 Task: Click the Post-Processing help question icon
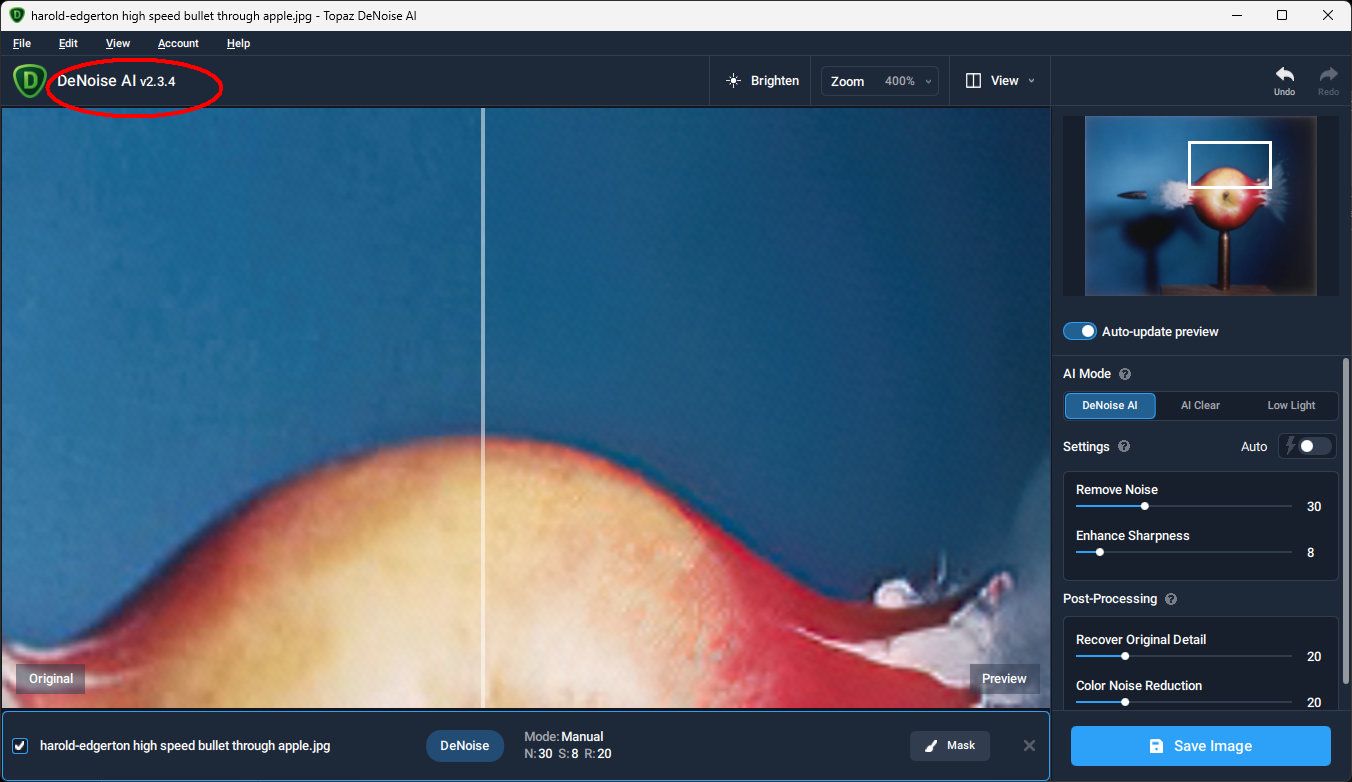[1170, 599]
